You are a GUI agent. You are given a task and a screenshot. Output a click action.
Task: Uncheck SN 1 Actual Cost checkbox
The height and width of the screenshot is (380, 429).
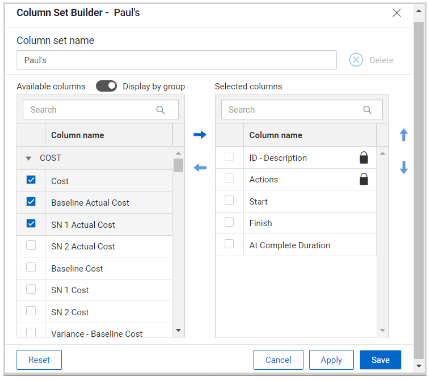click(x=31, y=223)
